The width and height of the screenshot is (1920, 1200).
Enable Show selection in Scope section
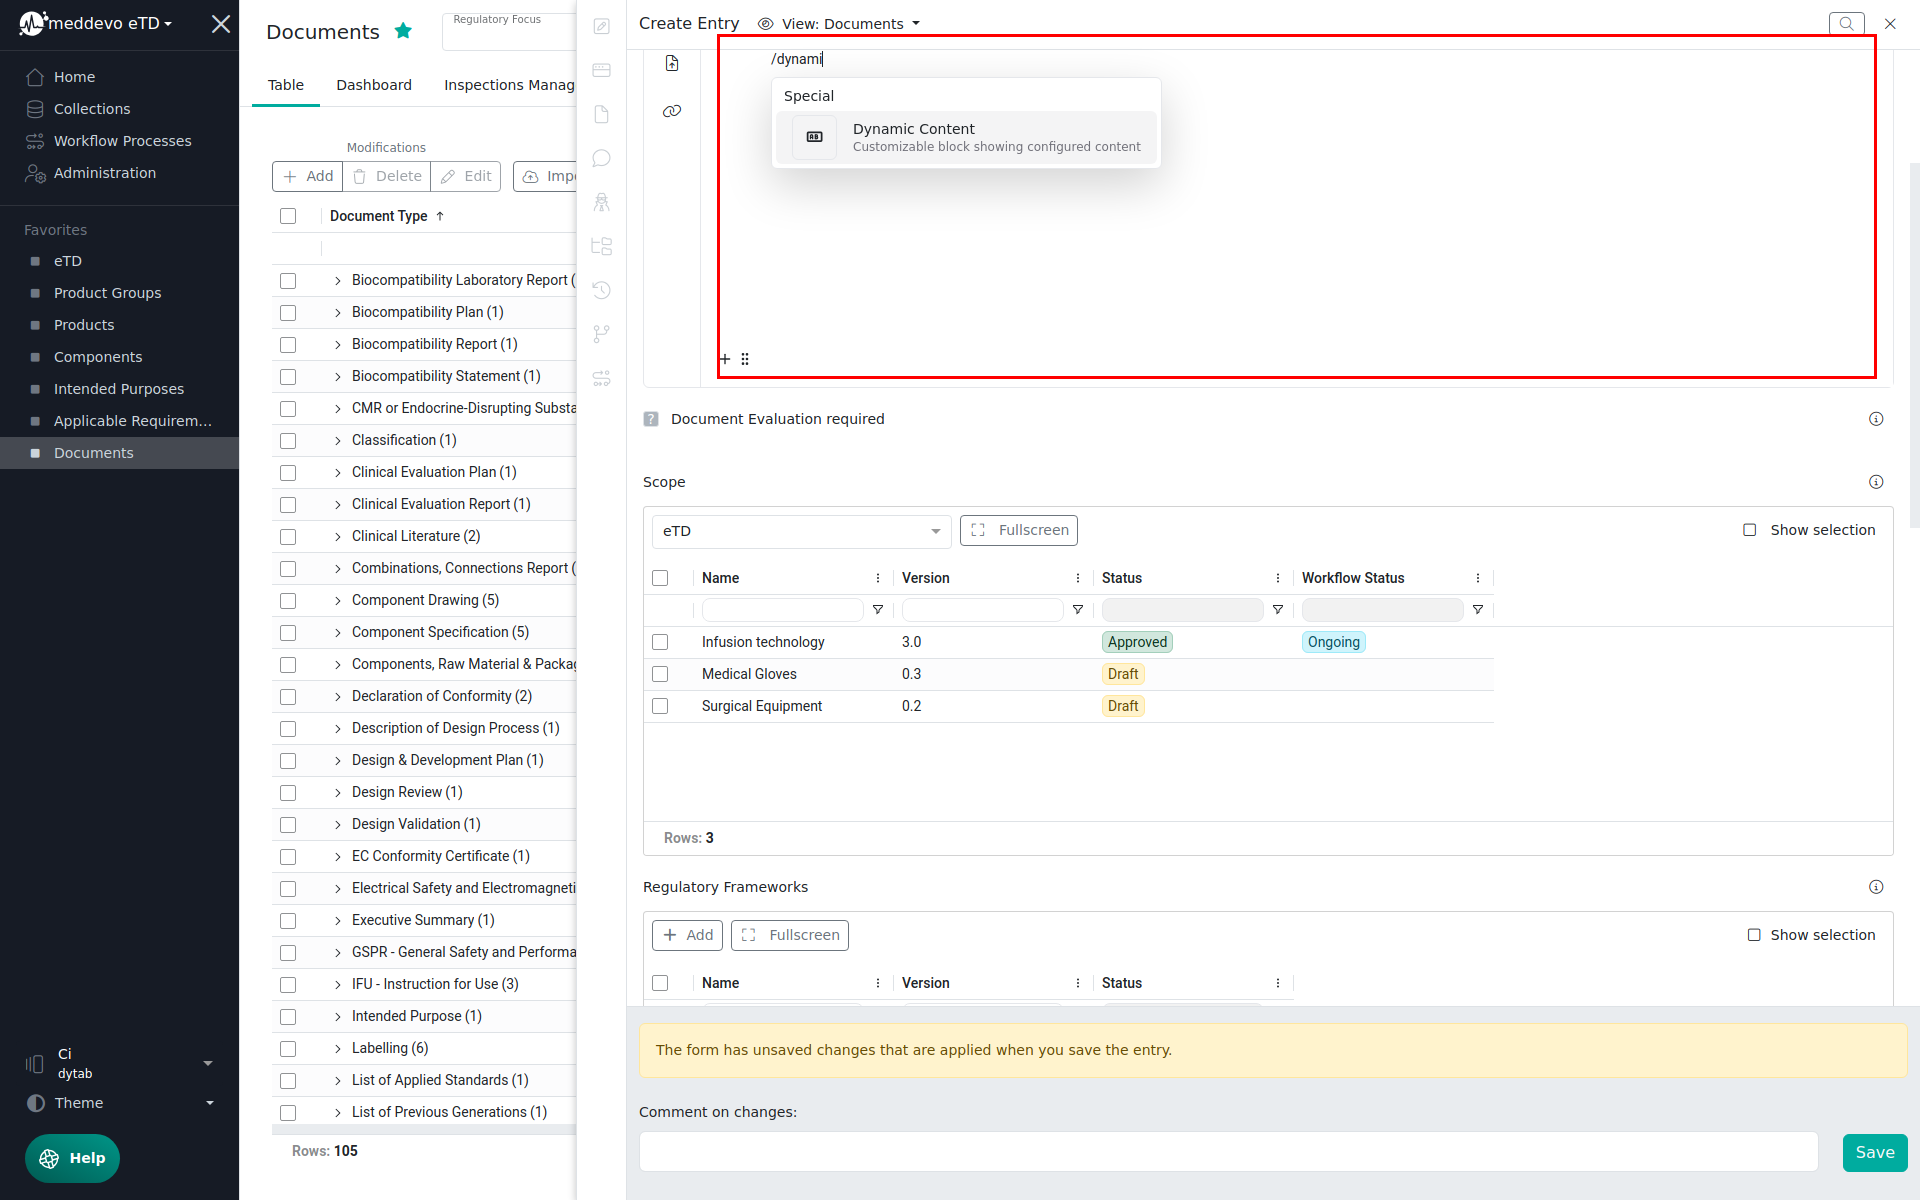[1750, 530]
